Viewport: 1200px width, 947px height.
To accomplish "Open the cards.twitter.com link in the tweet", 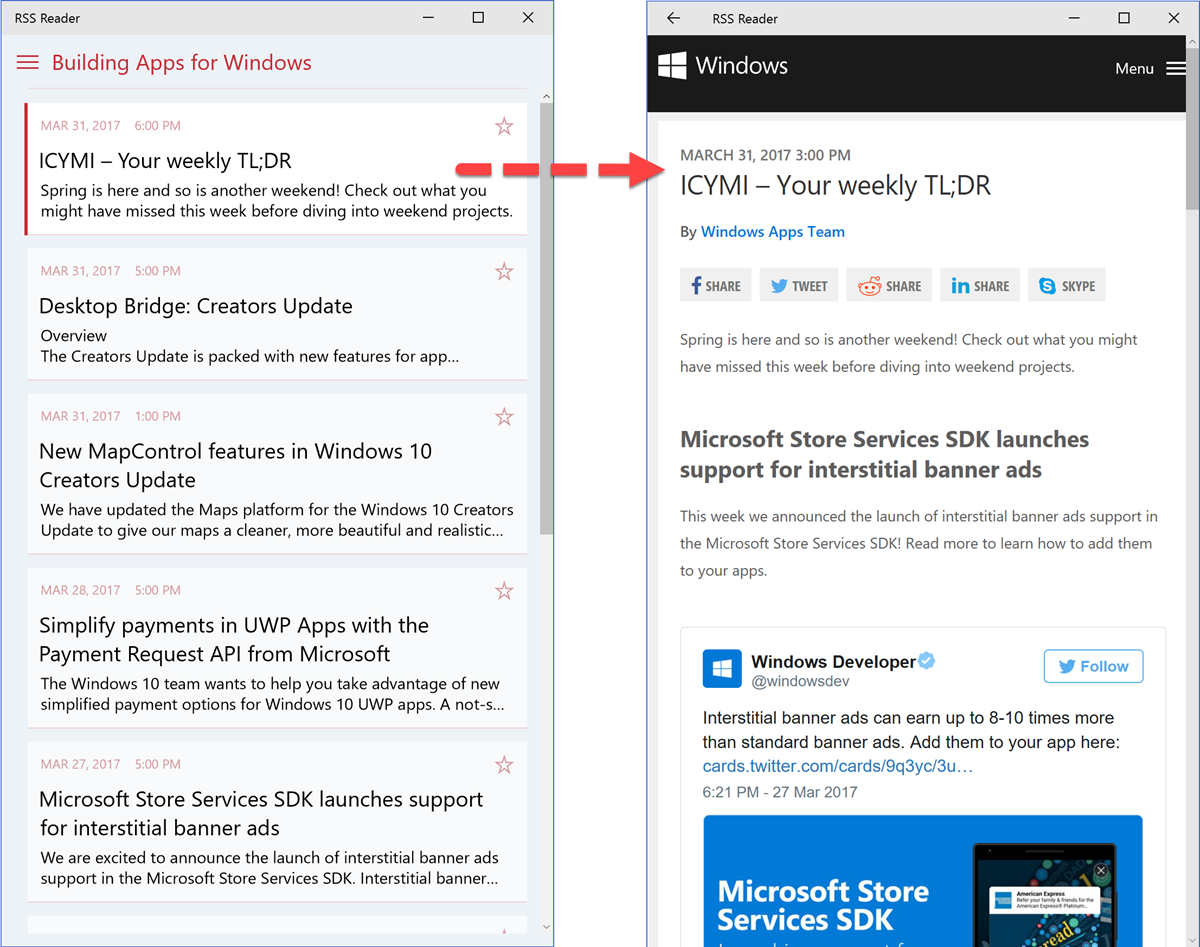I will click(838, 767).
